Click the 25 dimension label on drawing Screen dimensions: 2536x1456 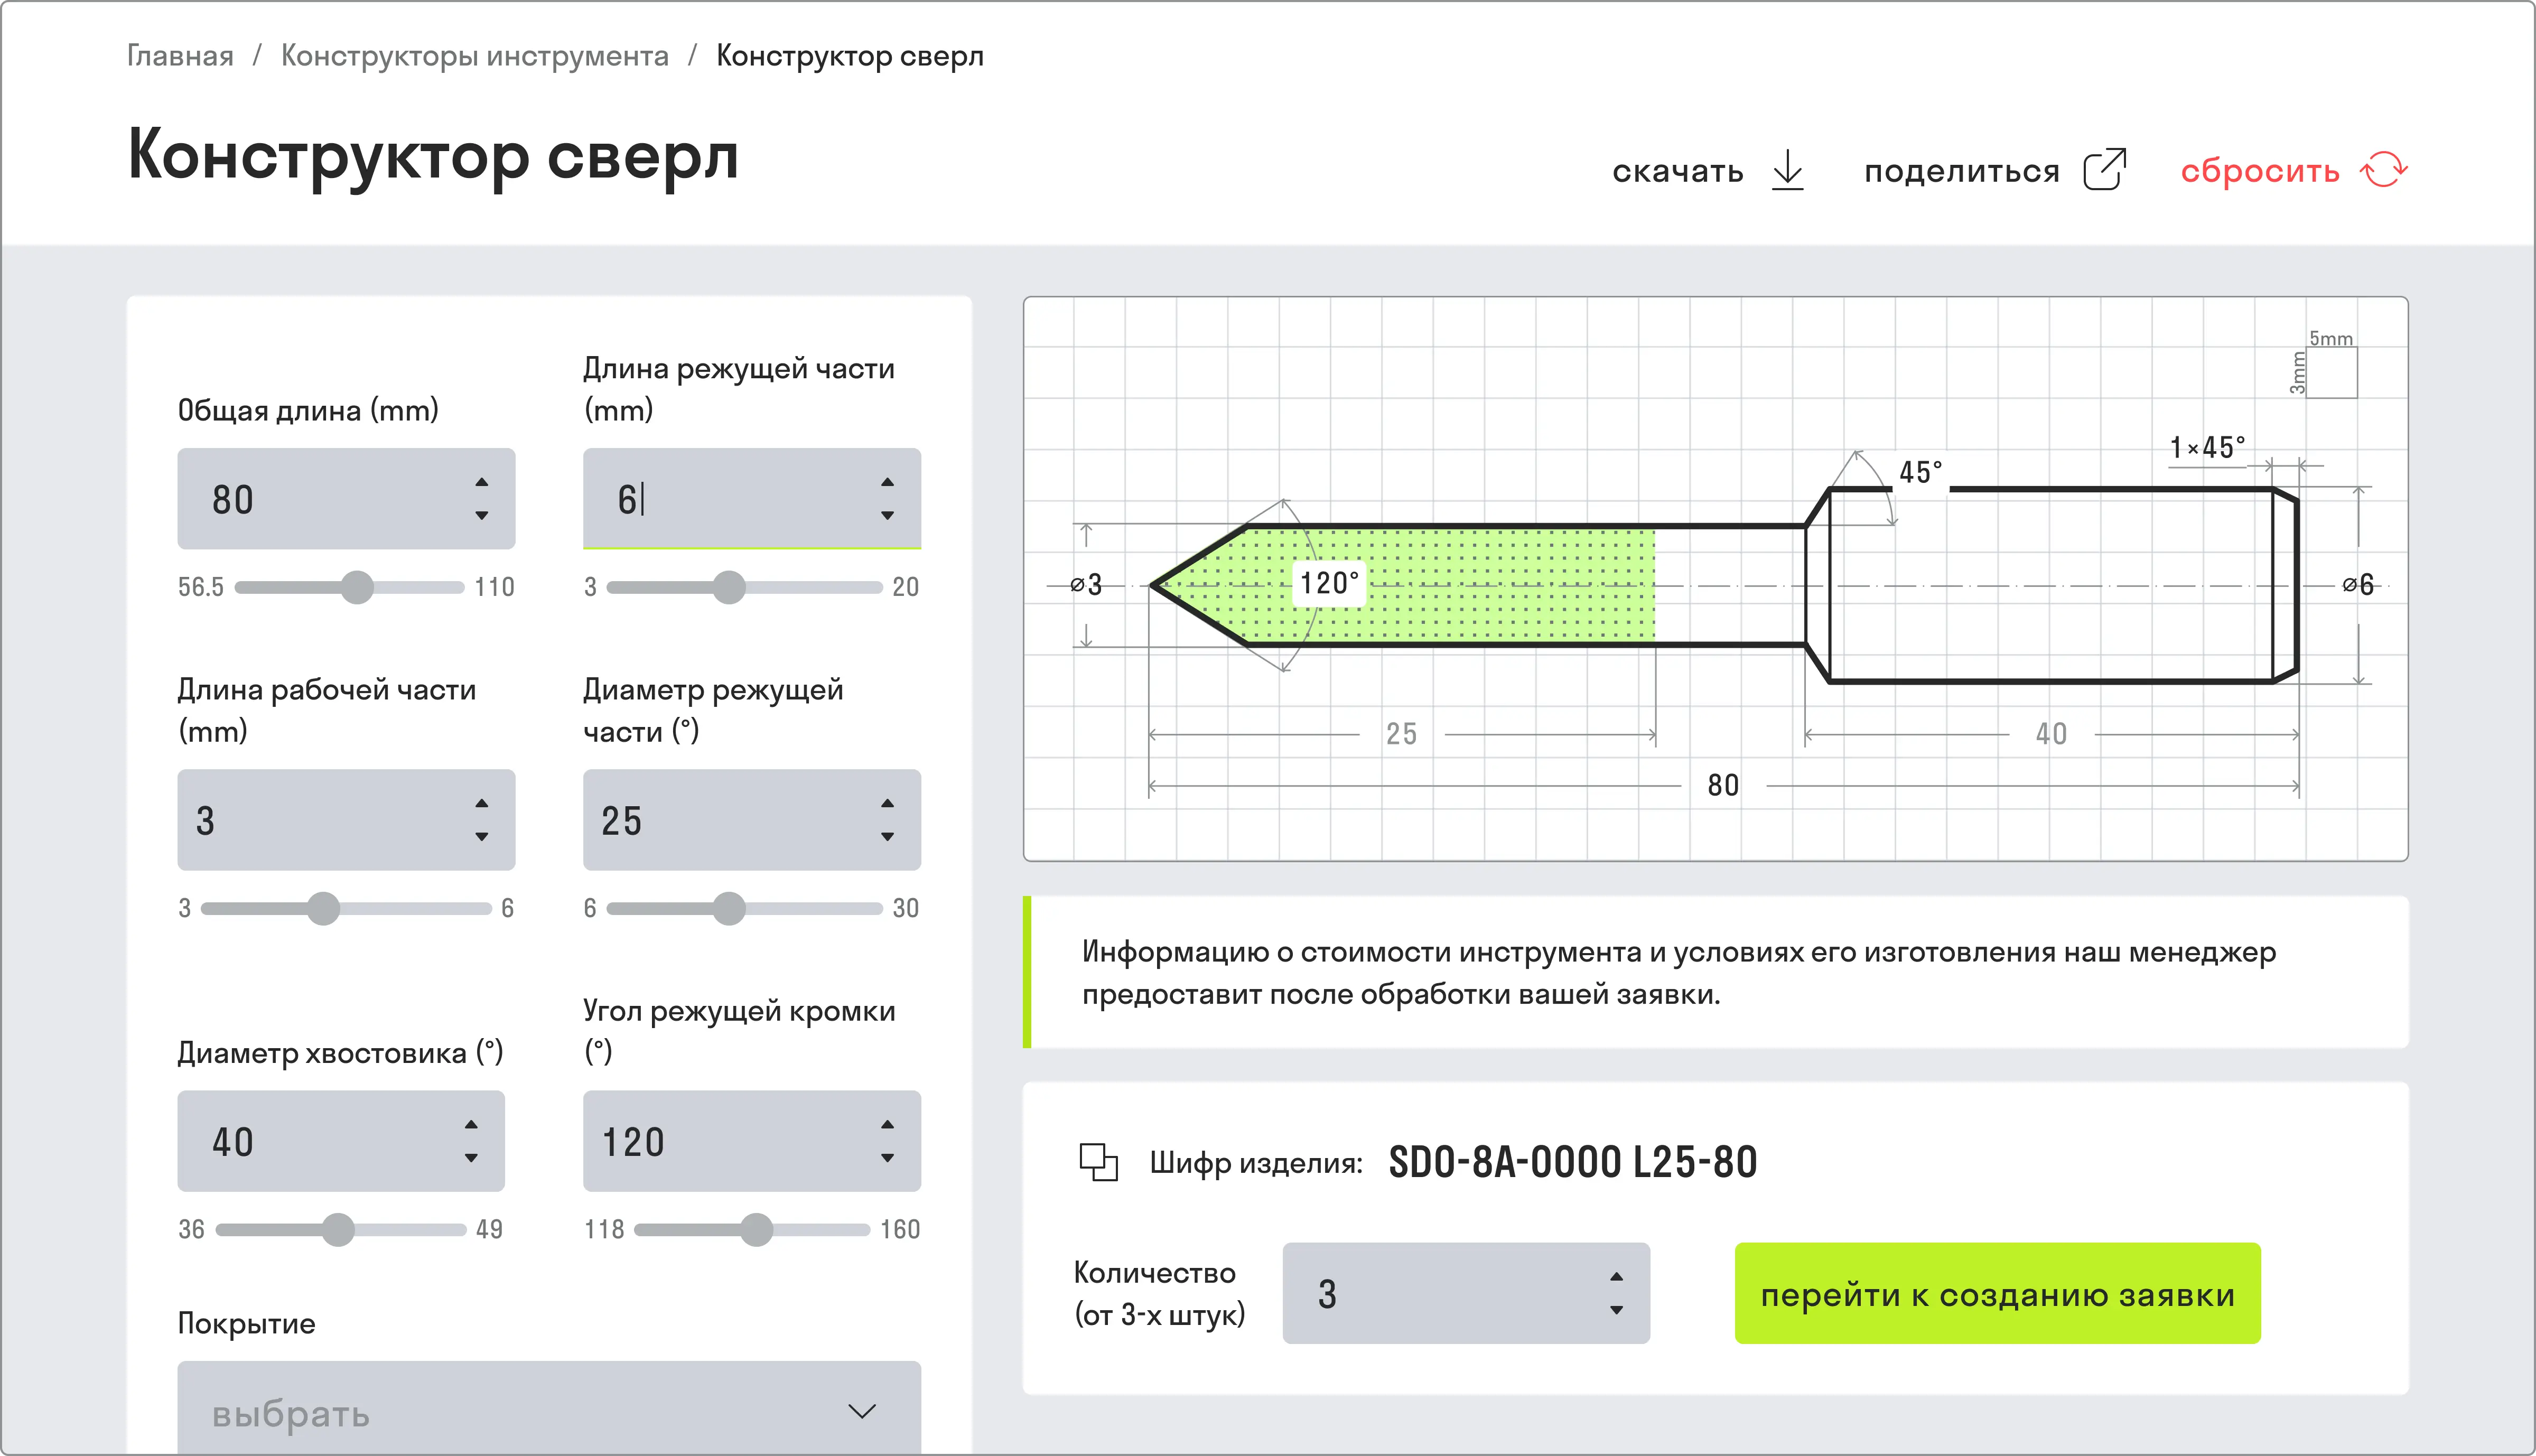[1401, 734]
